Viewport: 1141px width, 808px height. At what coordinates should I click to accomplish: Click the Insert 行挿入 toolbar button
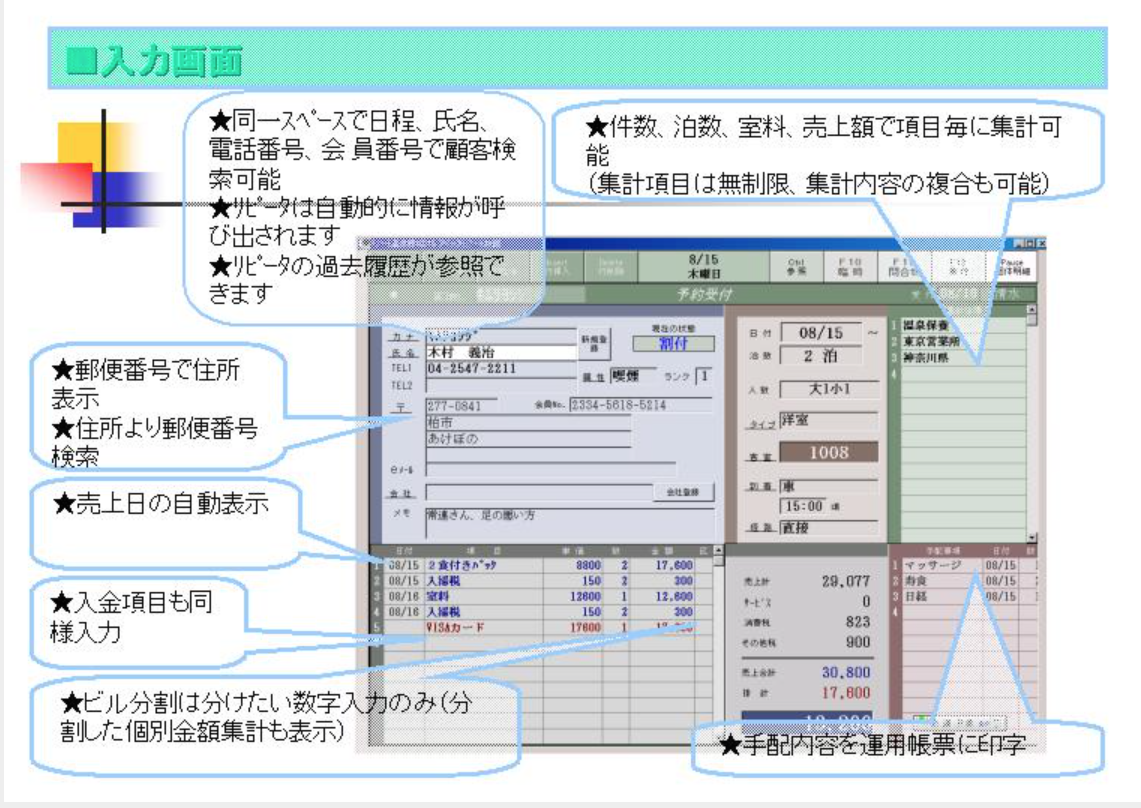560,265
